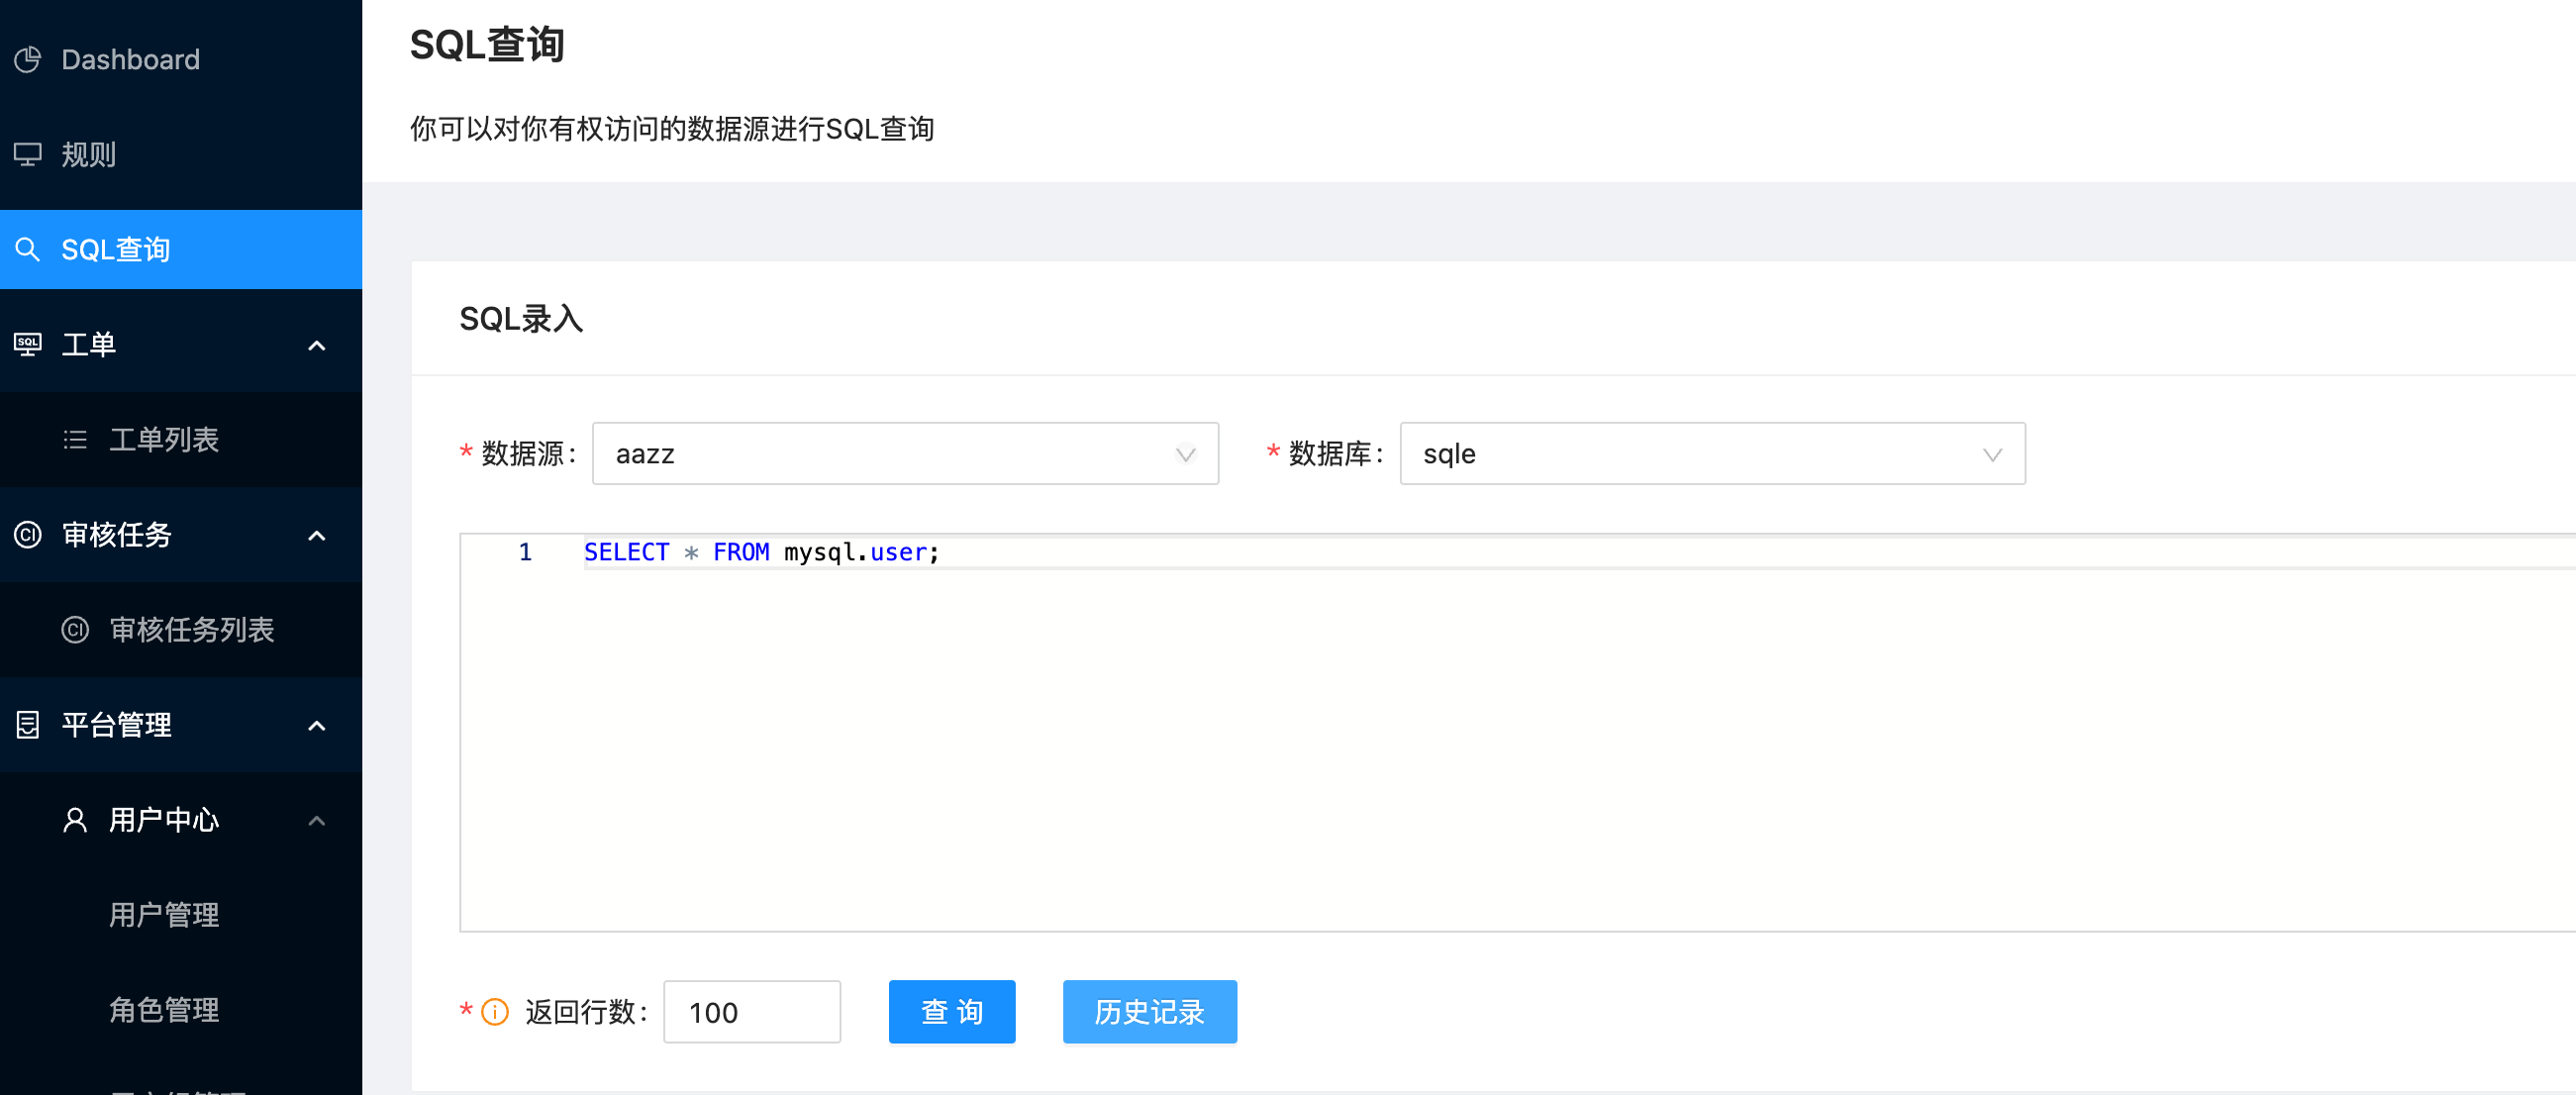2576x1095 pixels.
Task: Click the Dashboard pie chart icon
Action: 28,60
